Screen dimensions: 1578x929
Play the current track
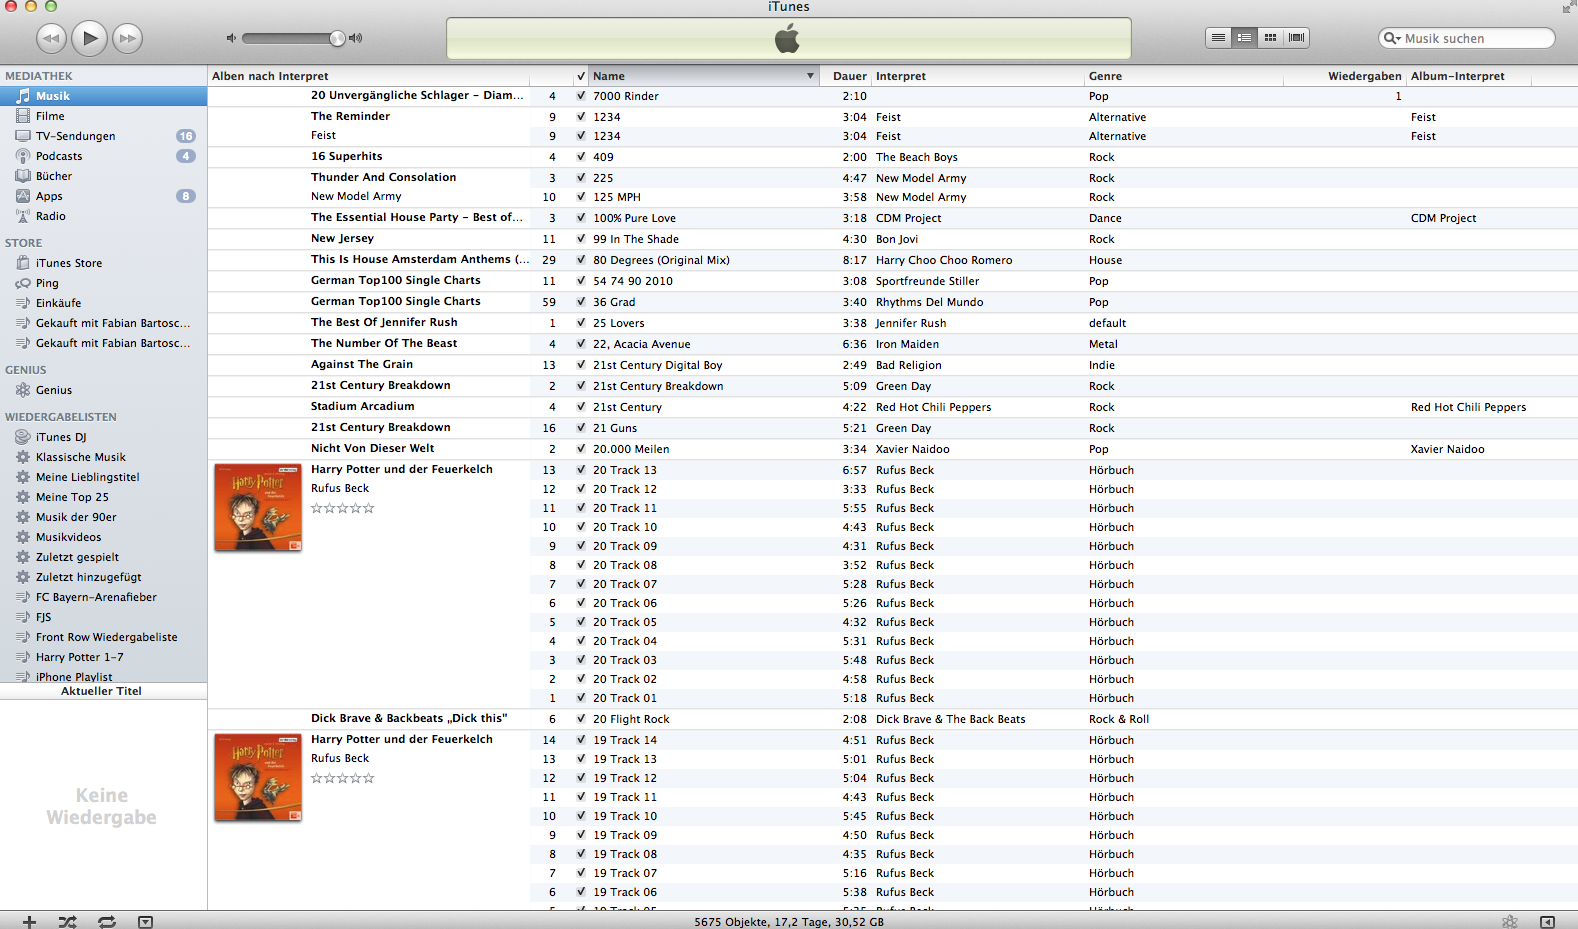[x=89, y=38]
